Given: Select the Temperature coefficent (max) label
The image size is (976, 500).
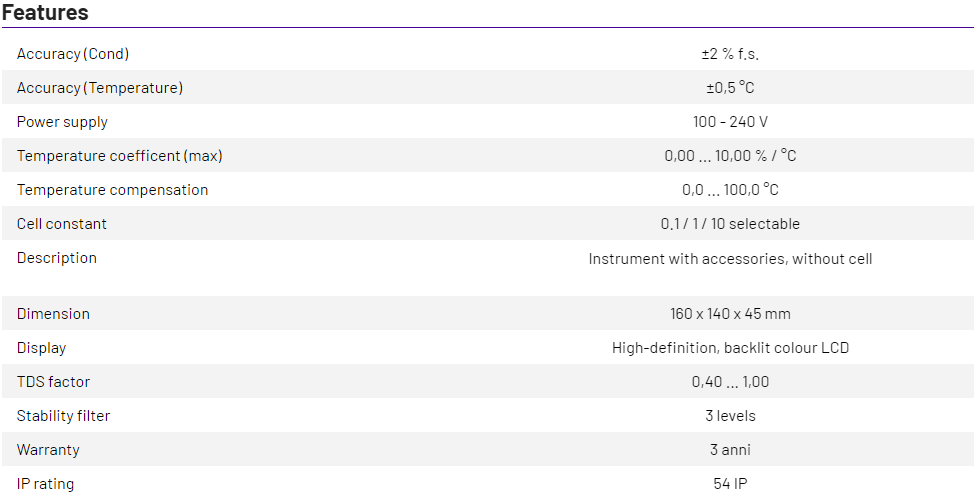Looking at the screenshot, I should coord(120,156).
